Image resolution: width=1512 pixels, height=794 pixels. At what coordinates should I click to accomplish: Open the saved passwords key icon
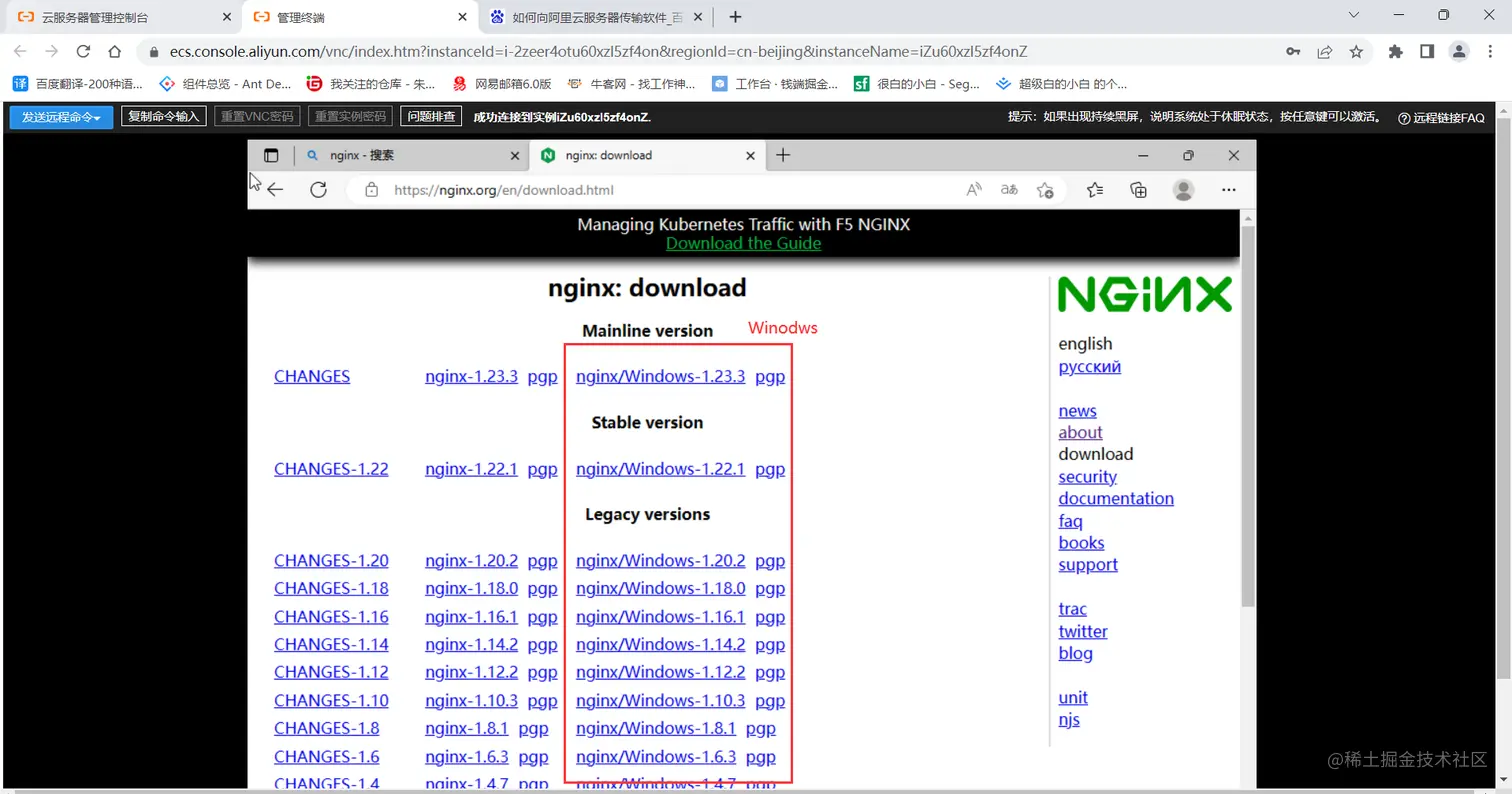tap(1293, 52)
